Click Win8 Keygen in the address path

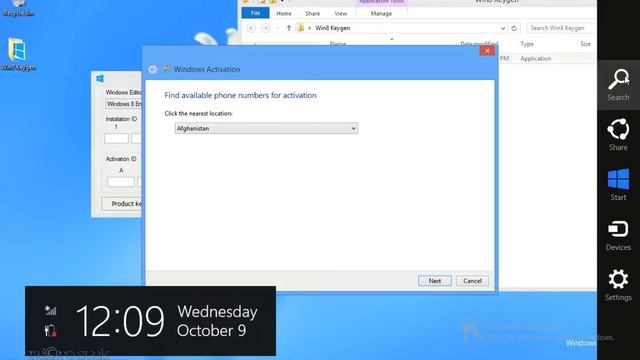(333, 28)
